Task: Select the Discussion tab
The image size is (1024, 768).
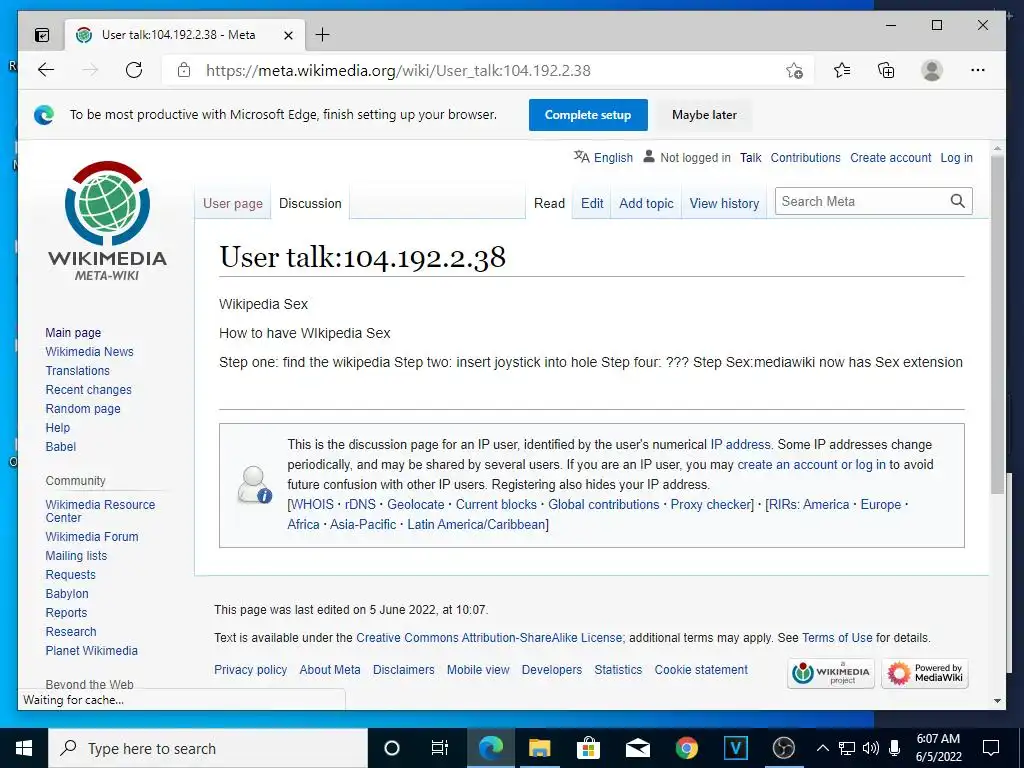Action: 310,203
